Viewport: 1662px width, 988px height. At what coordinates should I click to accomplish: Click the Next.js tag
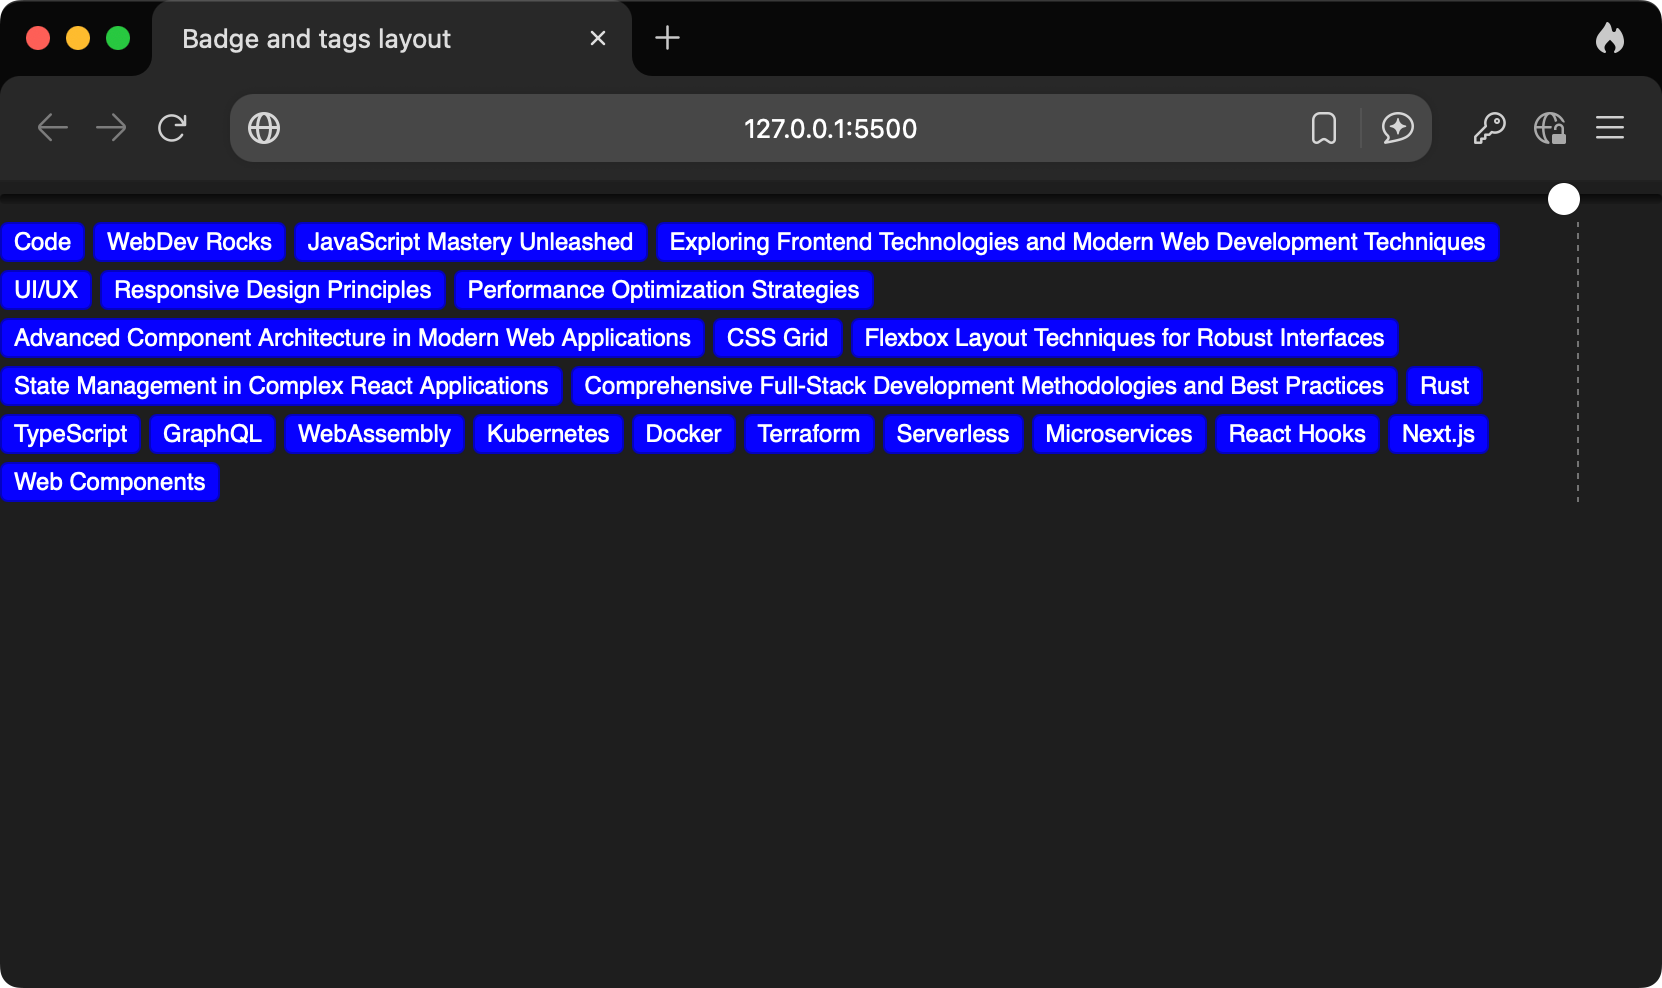pos(1438,434)
